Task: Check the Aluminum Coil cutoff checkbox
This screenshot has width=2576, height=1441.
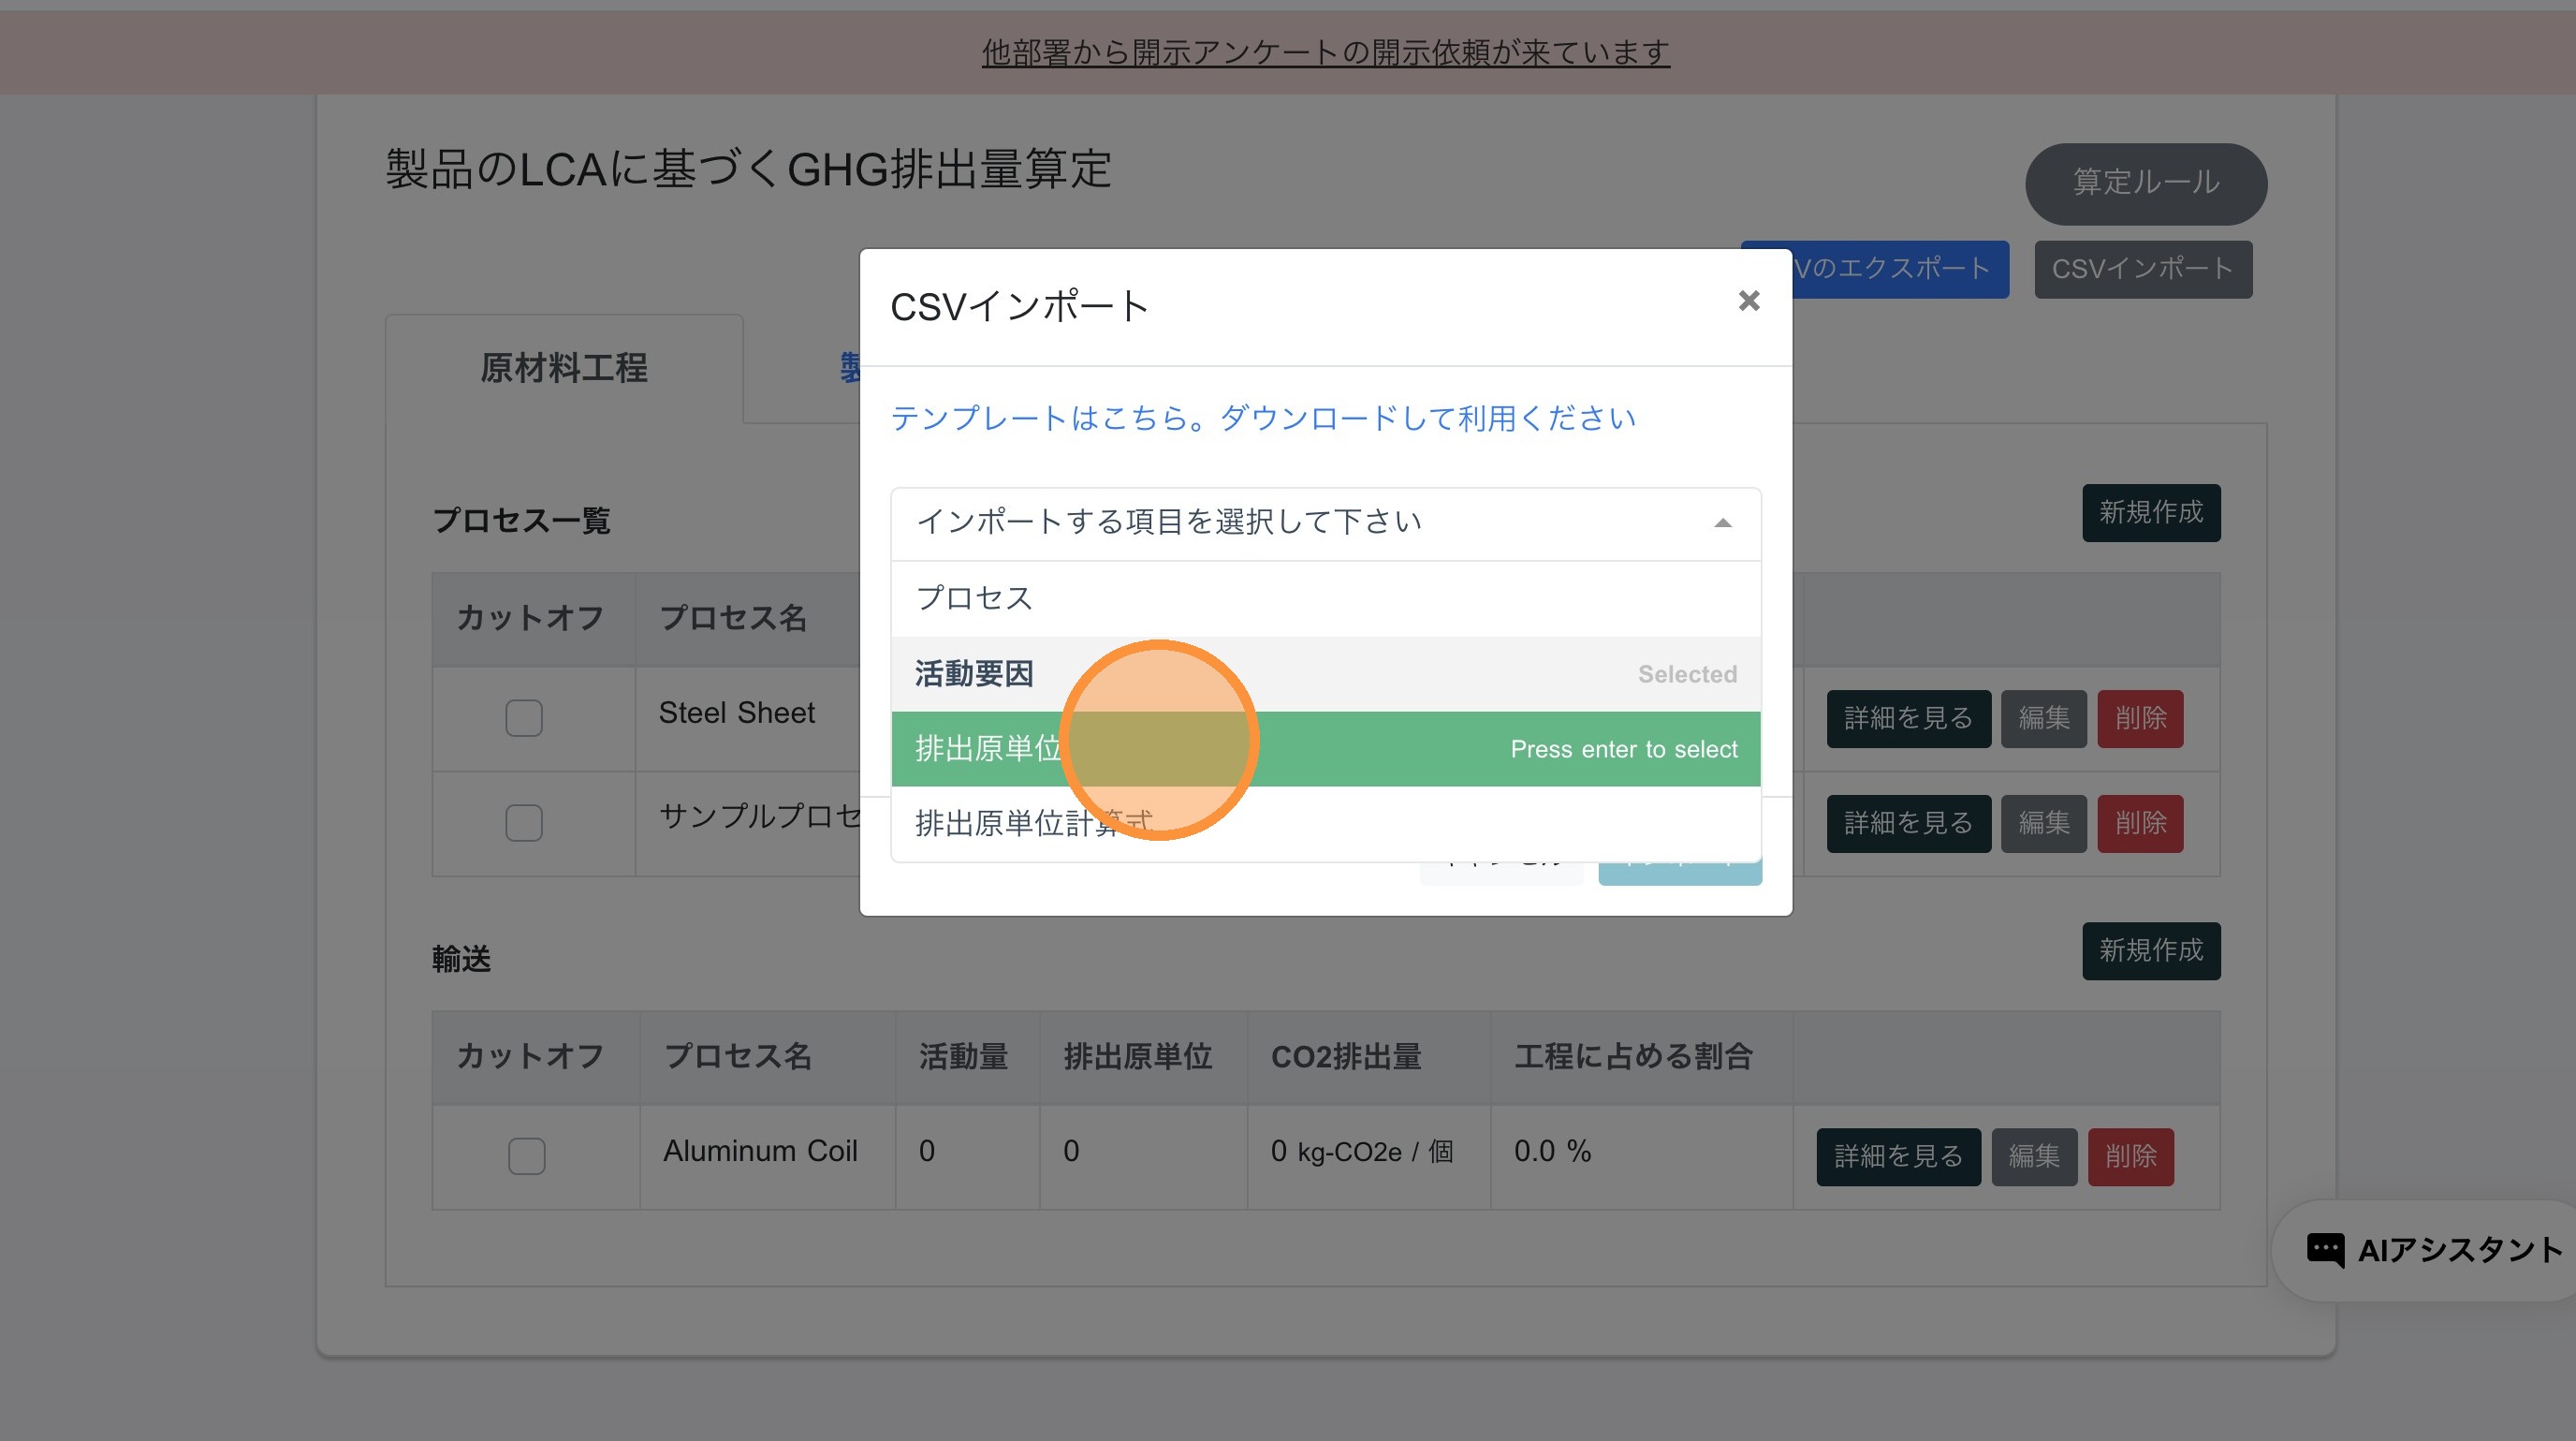Action: click(526, 1156)
